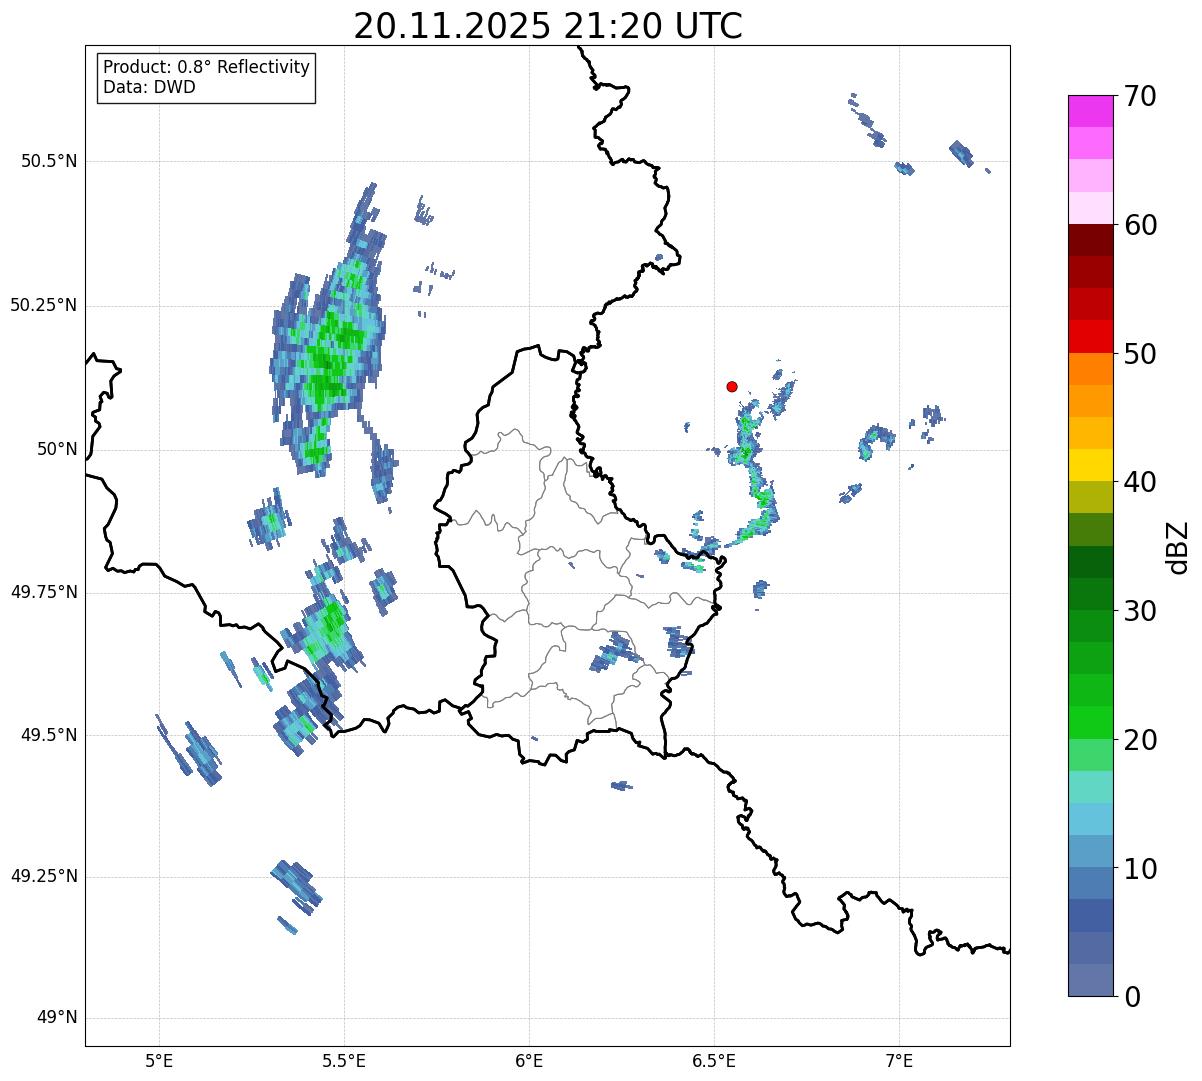Image resolution: width=1202 pixels, height=1081 pixels.
Task: Click the radar echo near 49.25°N 5.38°E
Action: [297, 884]
